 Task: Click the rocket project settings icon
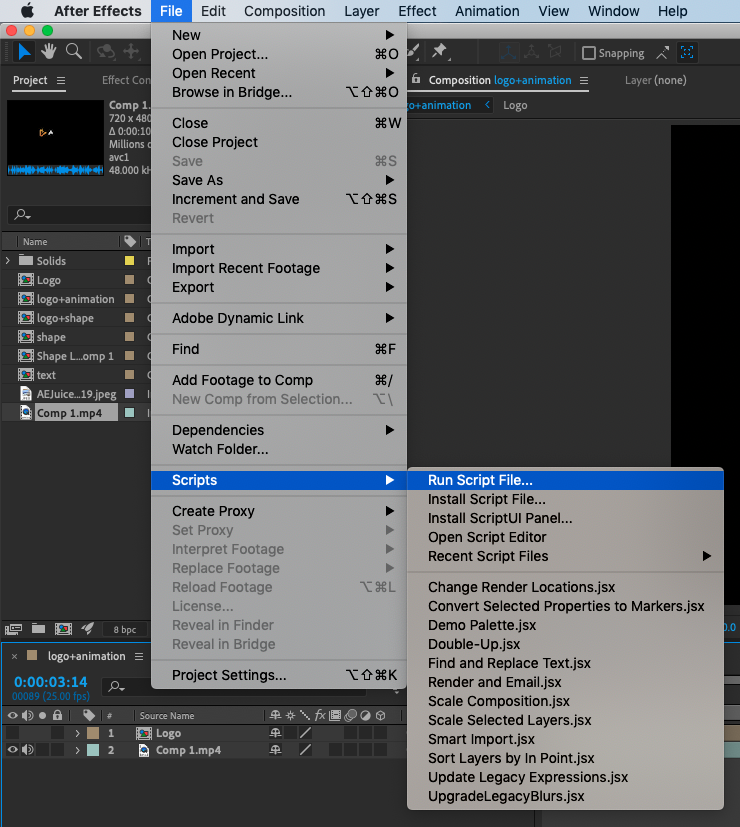(x=88, y=628)
